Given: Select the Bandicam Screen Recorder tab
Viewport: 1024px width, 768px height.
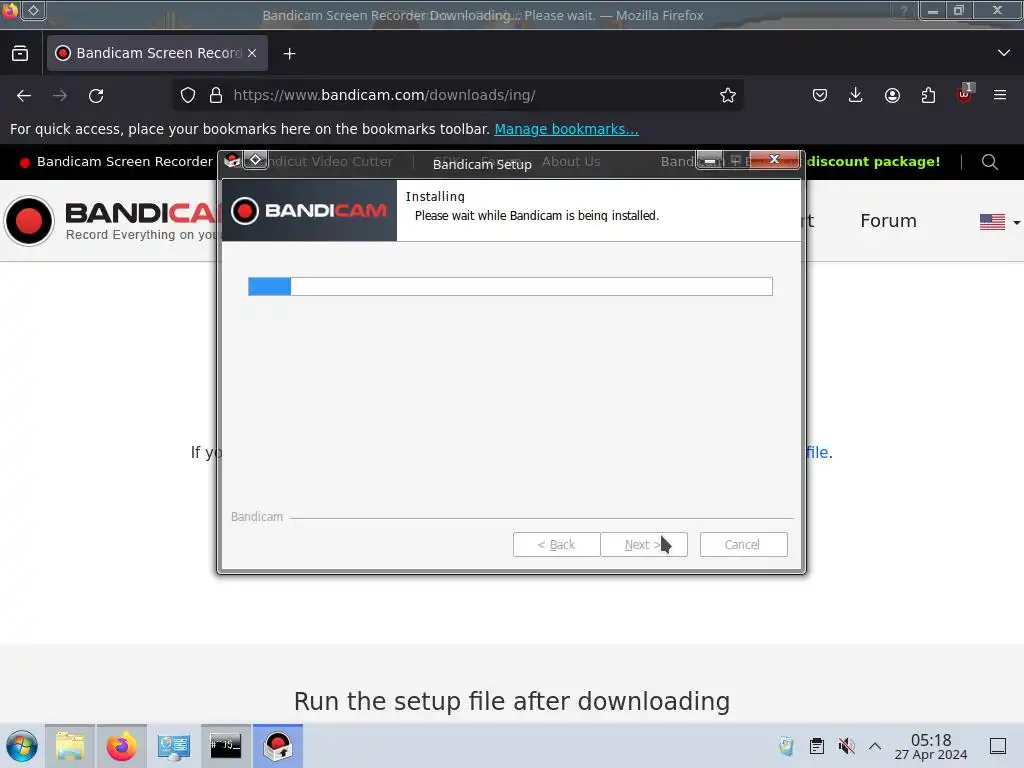Looking at the screenshot, I should (157, 53).
